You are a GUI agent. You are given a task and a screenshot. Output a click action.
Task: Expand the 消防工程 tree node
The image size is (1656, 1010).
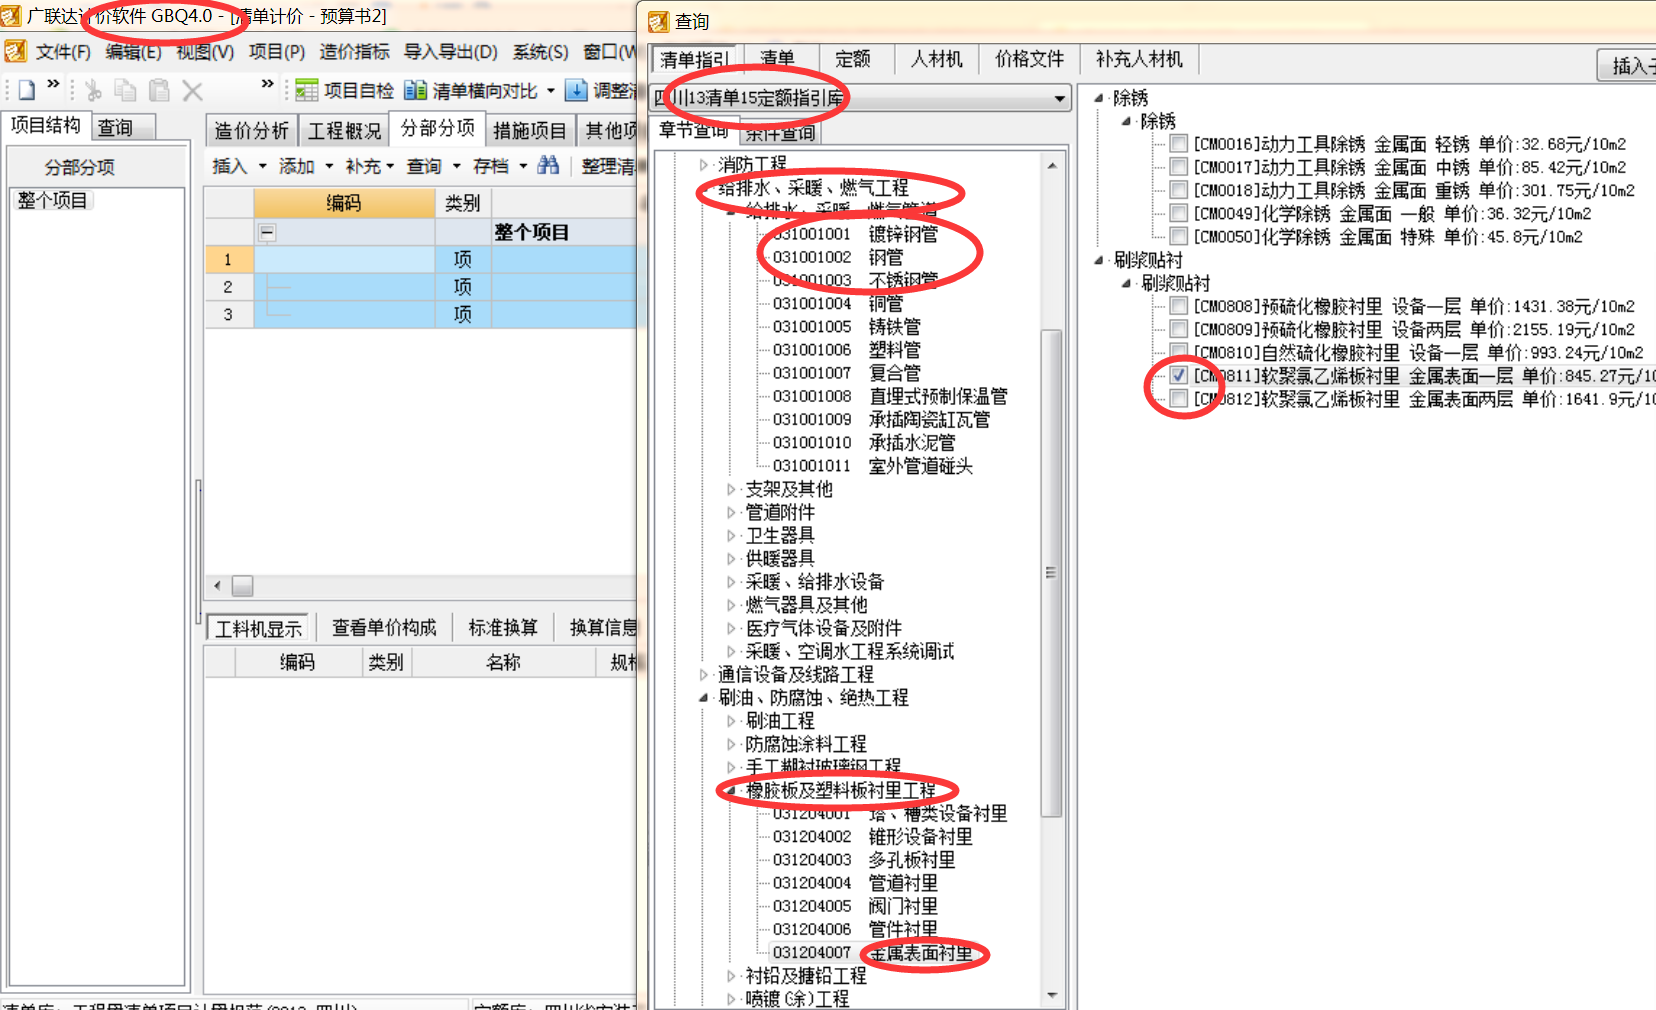tap(704, 164)
